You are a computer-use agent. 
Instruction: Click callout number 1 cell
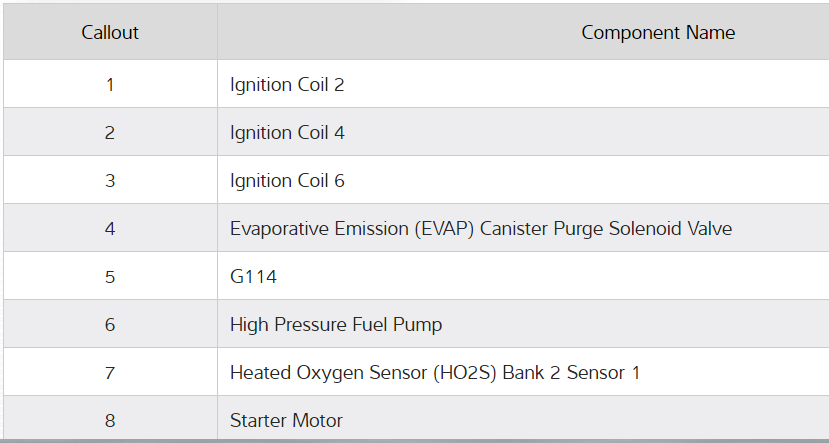tap(110, 85)
